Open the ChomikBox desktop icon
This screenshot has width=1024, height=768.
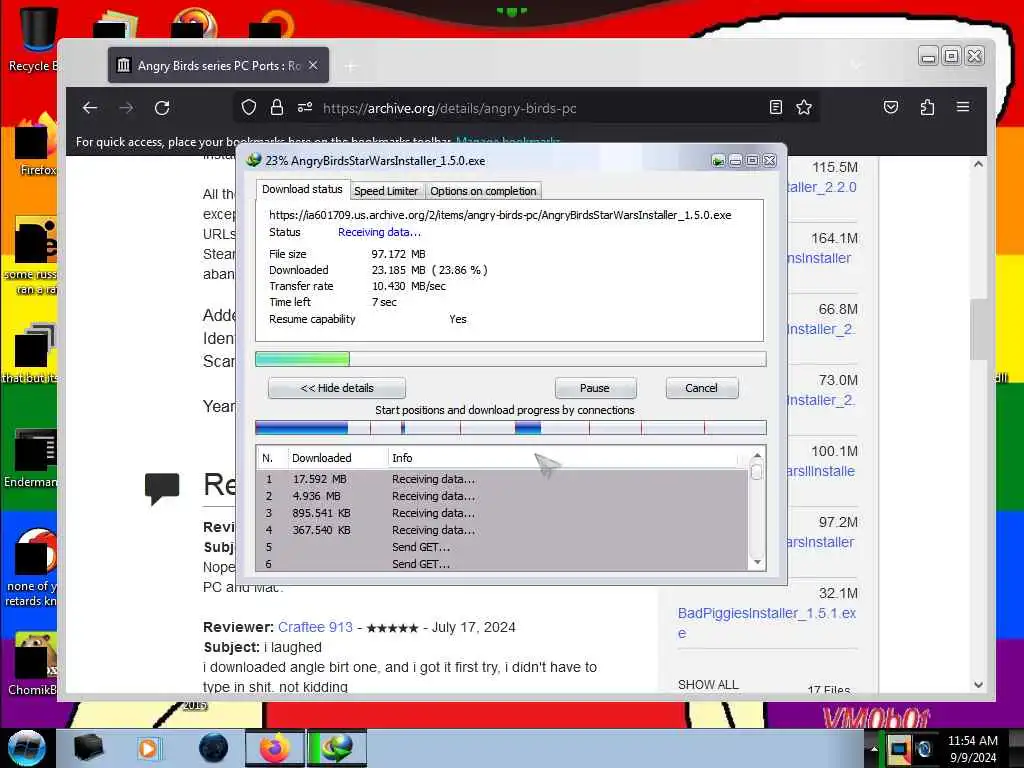(34, 664)
